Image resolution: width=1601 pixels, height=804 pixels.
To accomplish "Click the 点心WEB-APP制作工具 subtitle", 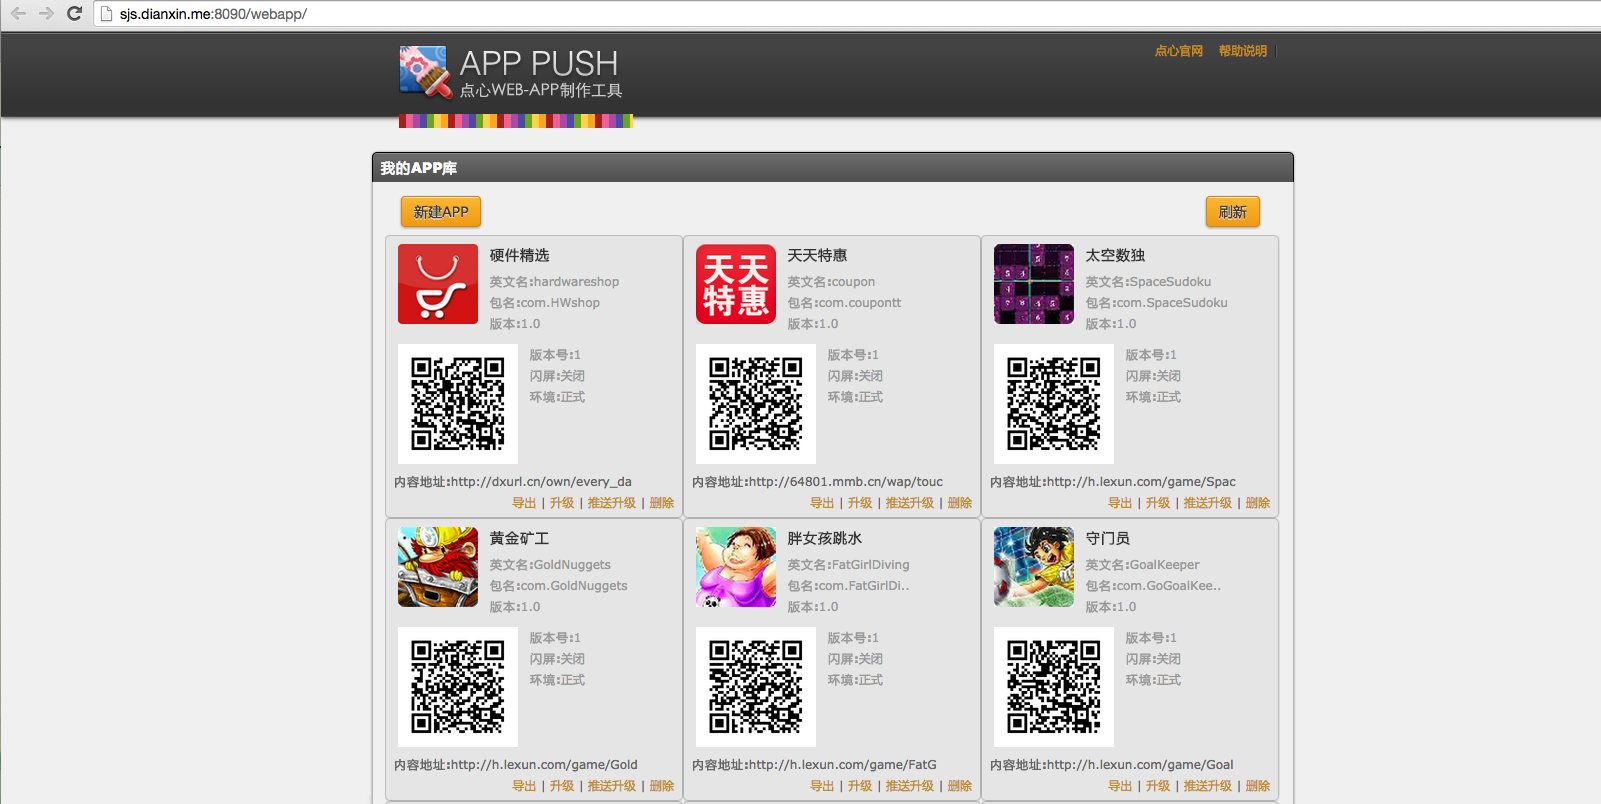I will coord(541,91).
